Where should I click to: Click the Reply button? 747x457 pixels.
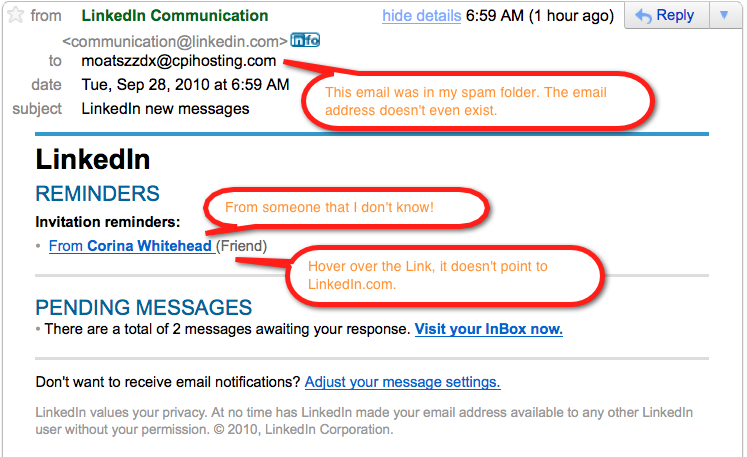coord(666,15)
